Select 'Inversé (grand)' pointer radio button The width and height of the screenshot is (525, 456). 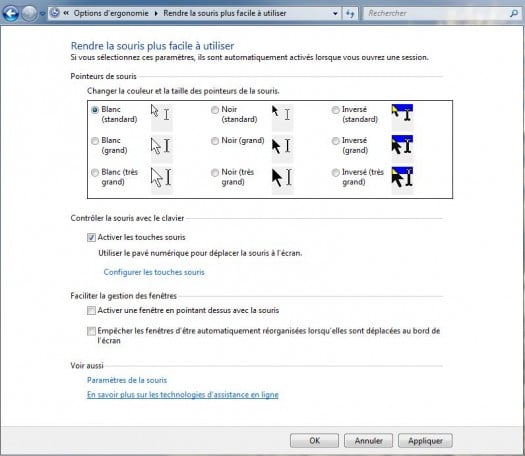point(335,141)
